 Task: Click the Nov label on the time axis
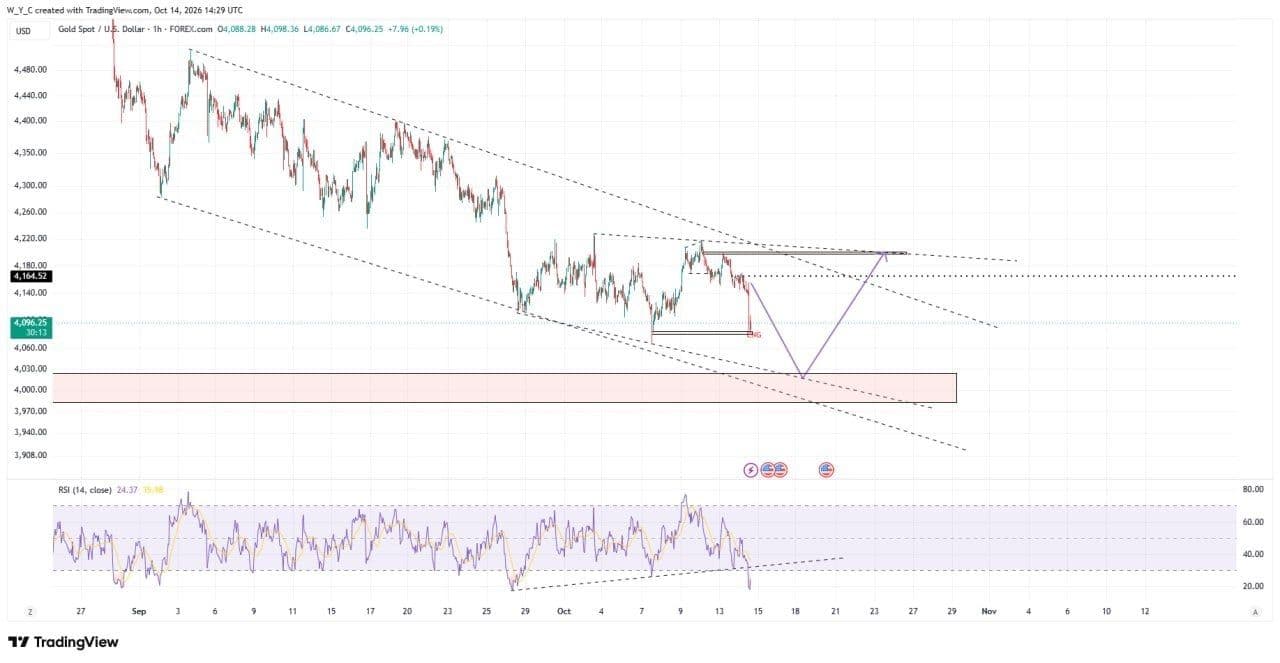click(989, 611)
